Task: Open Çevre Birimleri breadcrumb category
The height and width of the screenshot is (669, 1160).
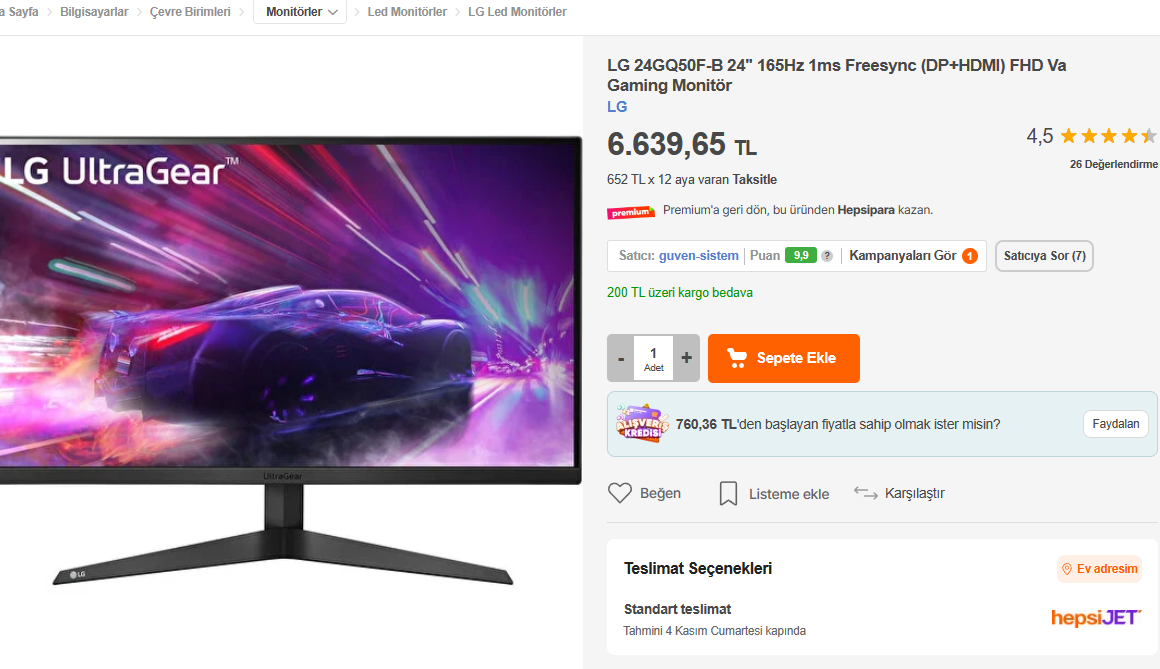Action: coord(190,12)
